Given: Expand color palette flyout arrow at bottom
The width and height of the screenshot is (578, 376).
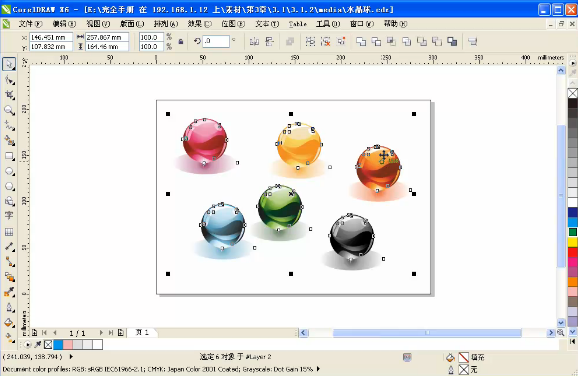Looking at the screenshot, I should tap(572, 341).
